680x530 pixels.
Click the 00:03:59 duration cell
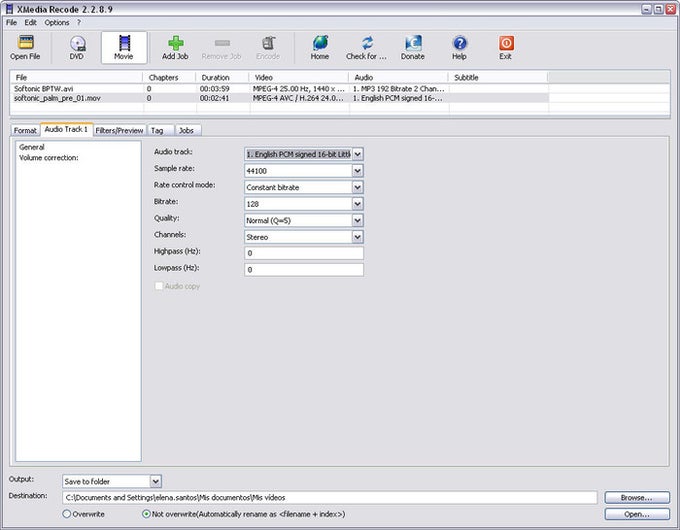pos(215,88)
